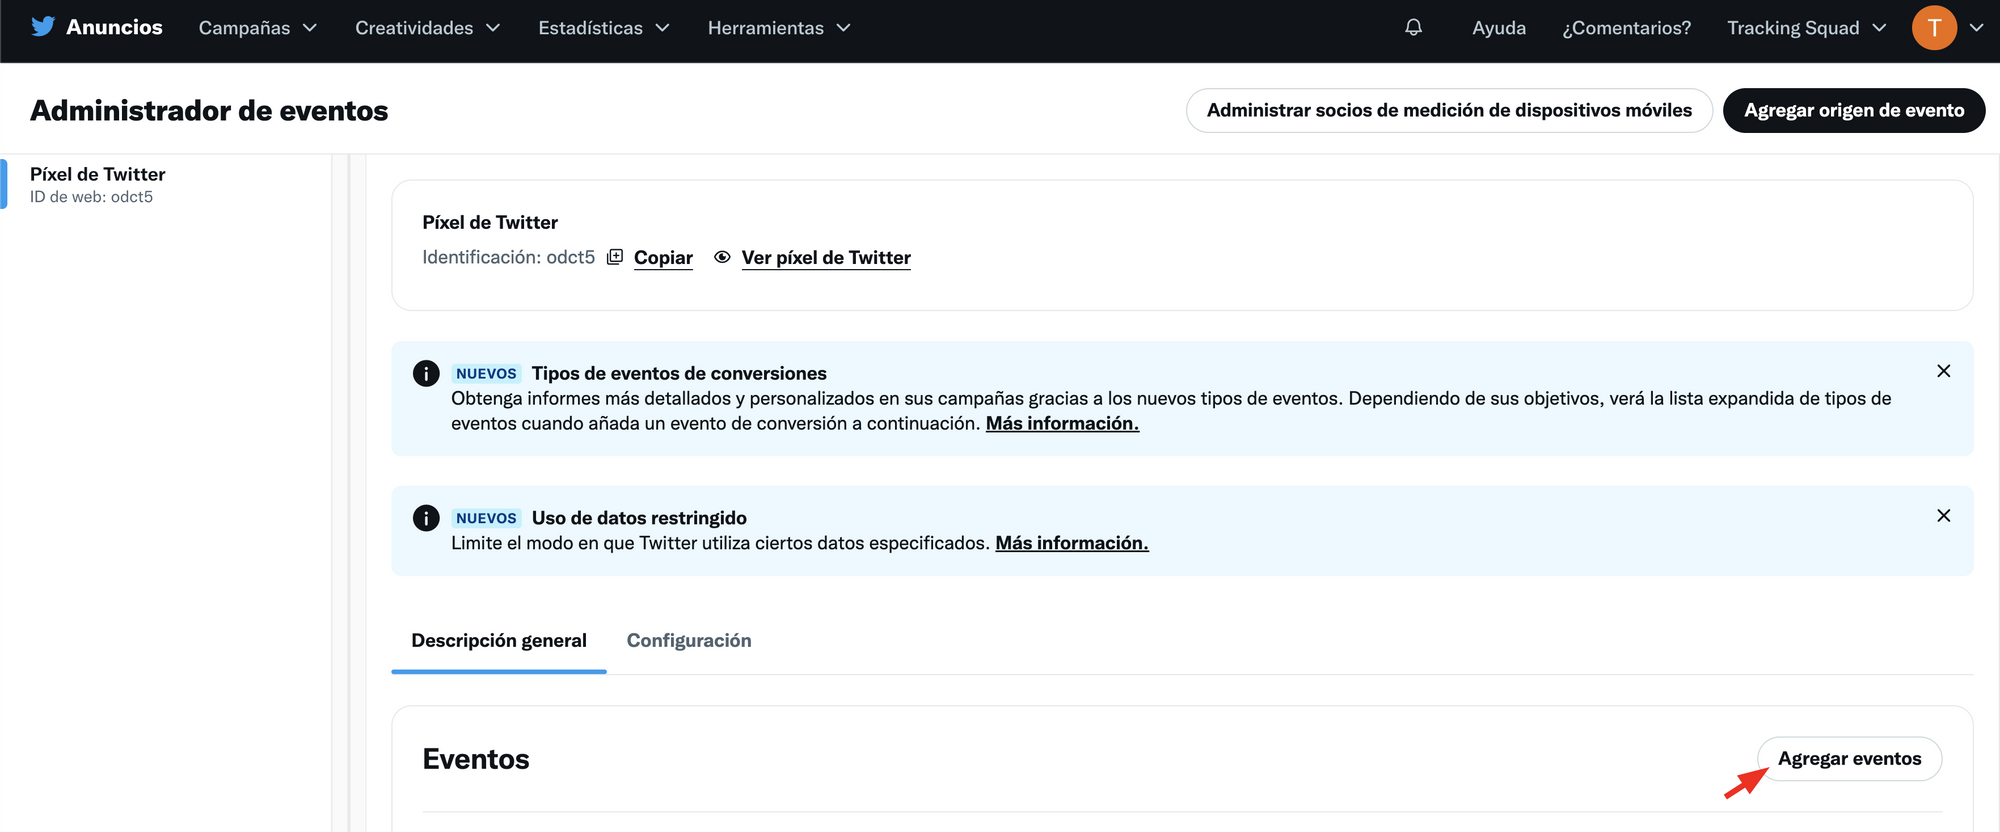Click the NUEVOS badge on conversiones notice
The width and height of the screenshot is (2000, 832).
486,373
